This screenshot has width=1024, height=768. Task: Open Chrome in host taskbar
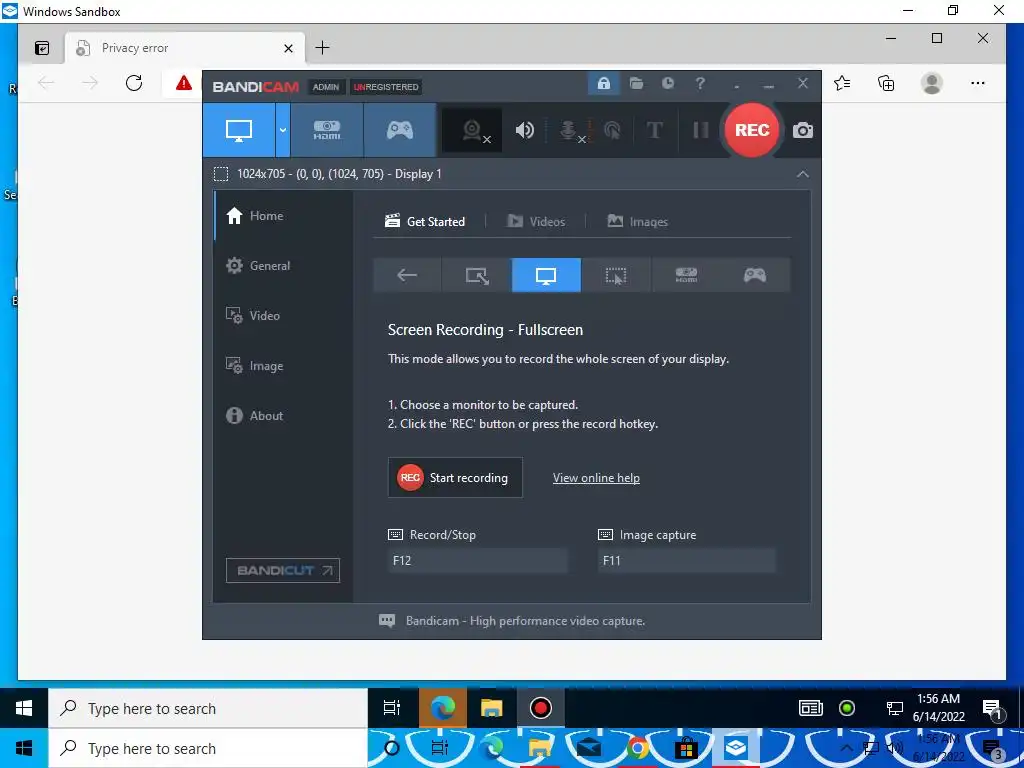tap(638, 748)
